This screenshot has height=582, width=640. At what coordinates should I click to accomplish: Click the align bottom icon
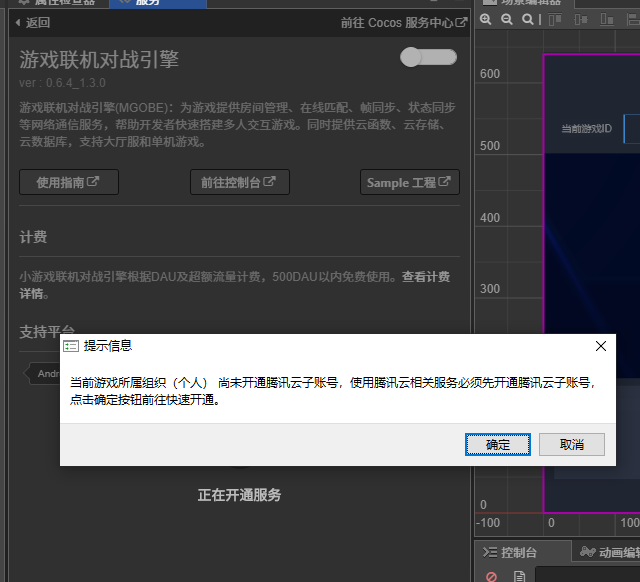[x=607, y=19]
